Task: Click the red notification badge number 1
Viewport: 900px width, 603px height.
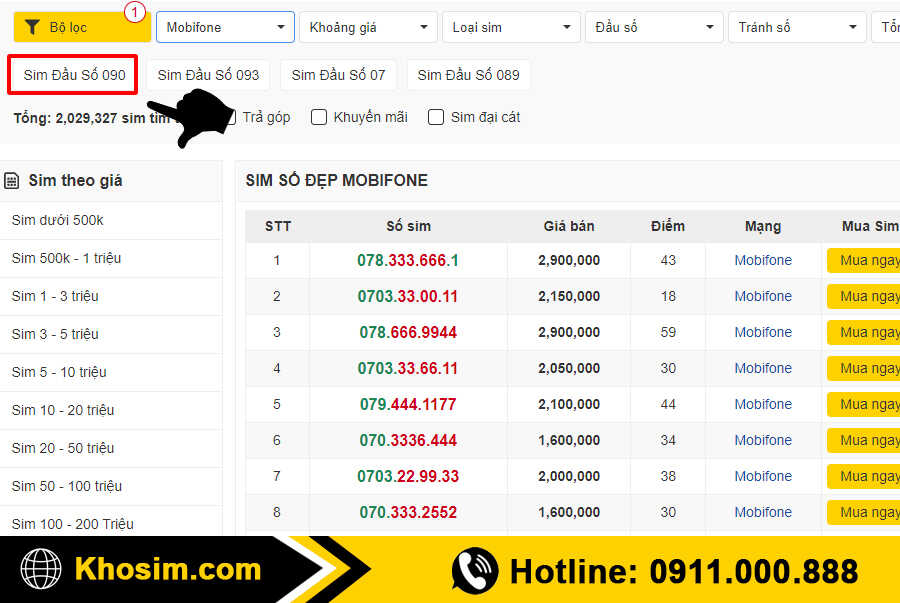Action: click(135, 12)
